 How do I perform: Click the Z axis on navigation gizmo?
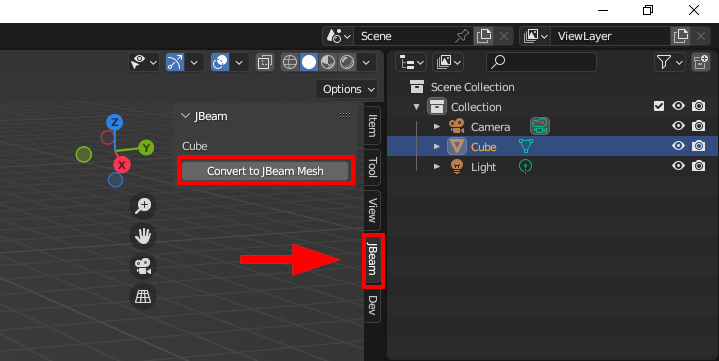115,122
